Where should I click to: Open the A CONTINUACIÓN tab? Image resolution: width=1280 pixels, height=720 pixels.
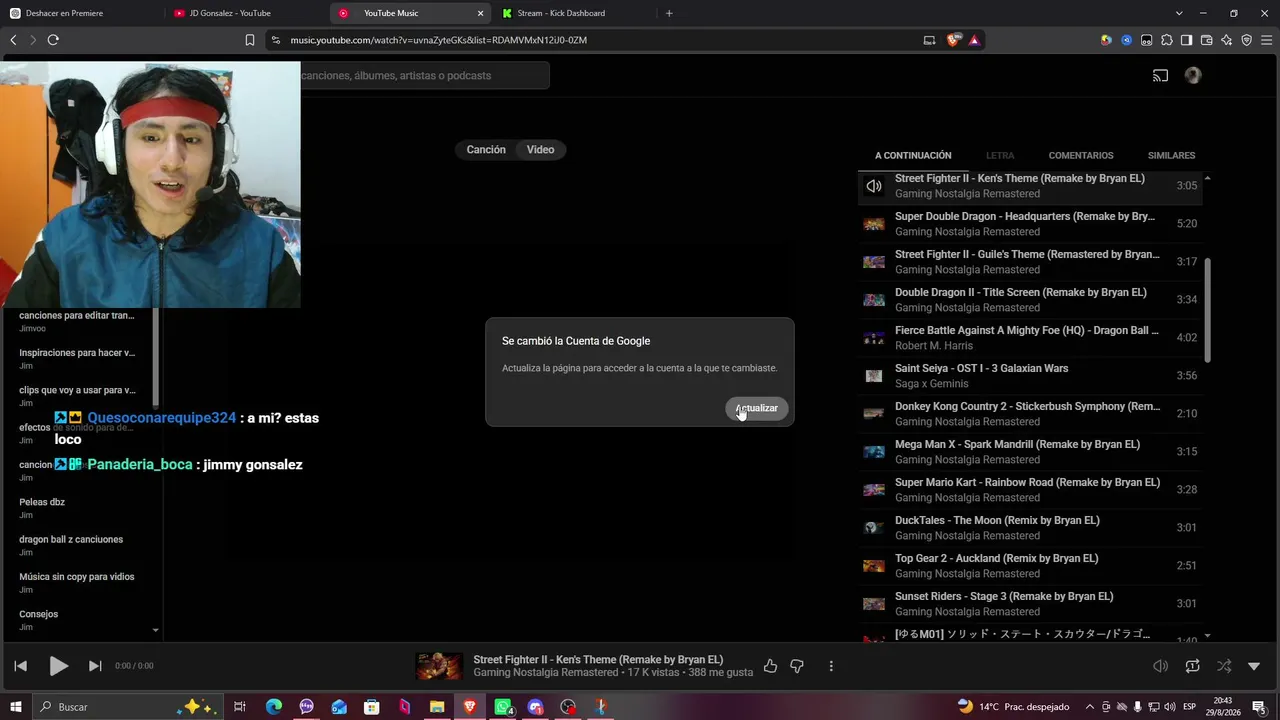(913, 156)
